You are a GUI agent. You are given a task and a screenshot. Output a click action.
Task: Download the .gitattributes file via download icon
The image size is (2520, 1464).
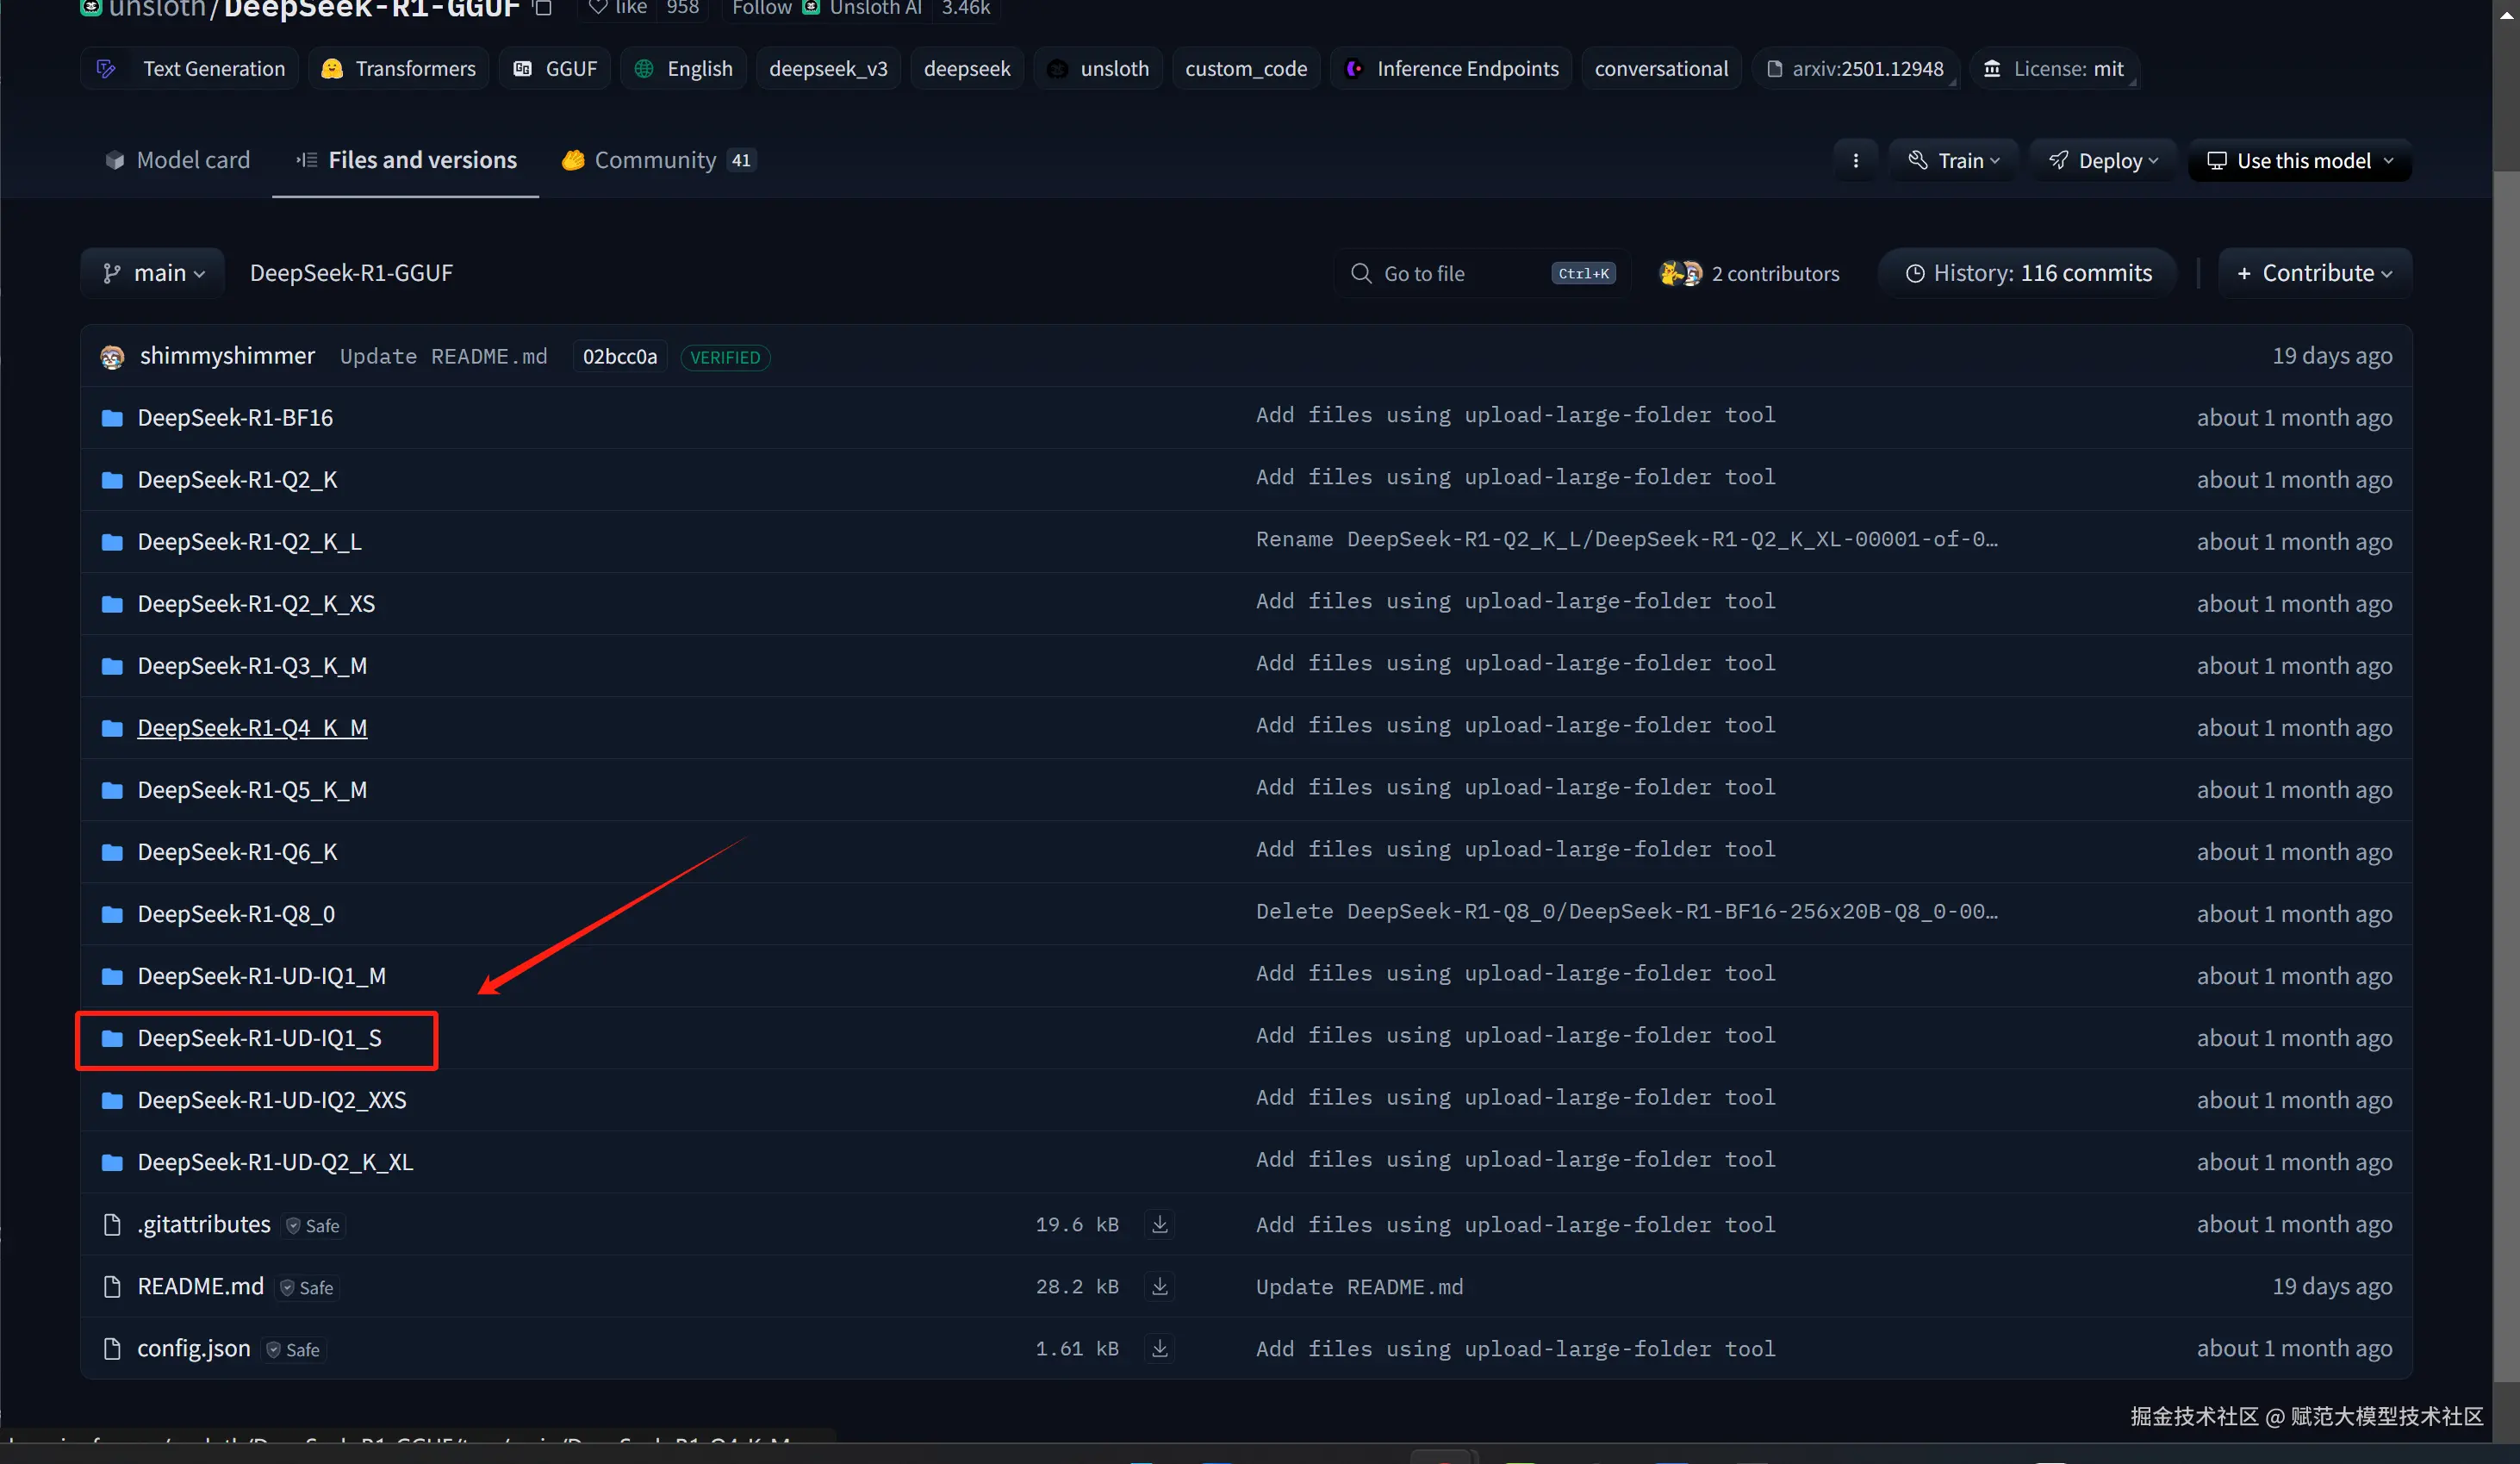pos(1160,1224)
